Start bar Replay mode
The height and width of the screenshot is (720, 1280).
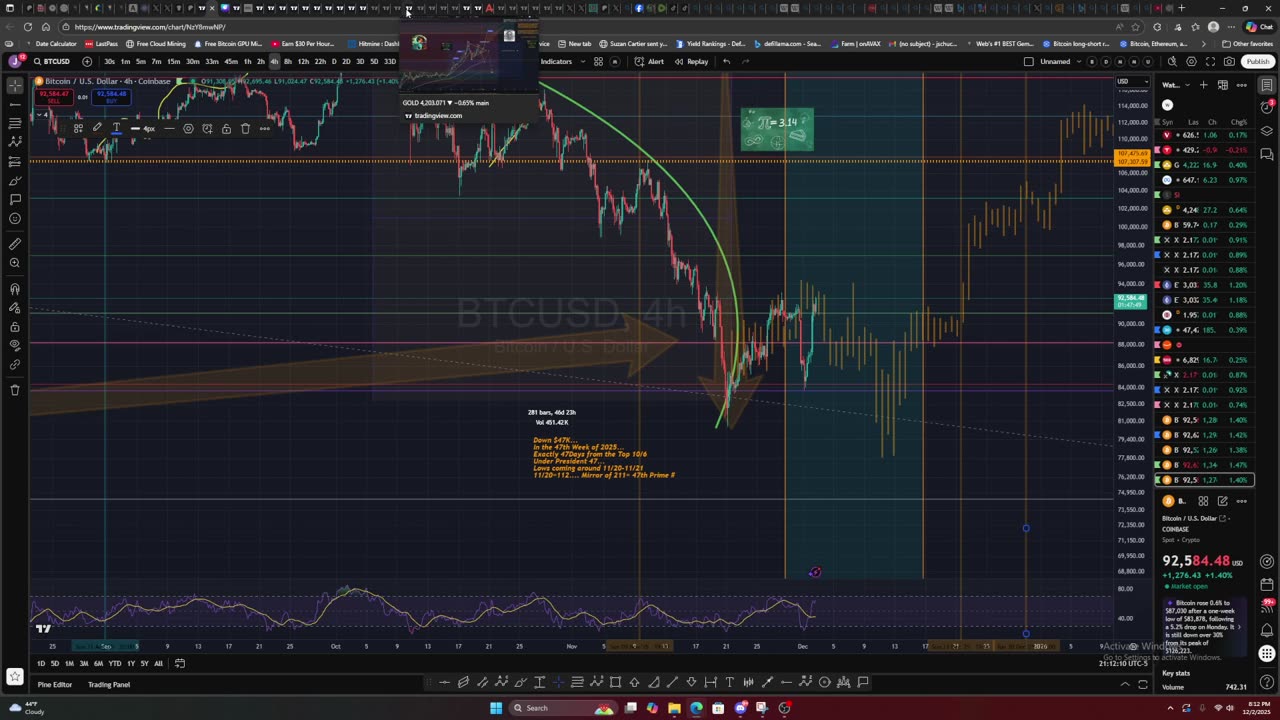pyautogui.click(x=691, y=62)
